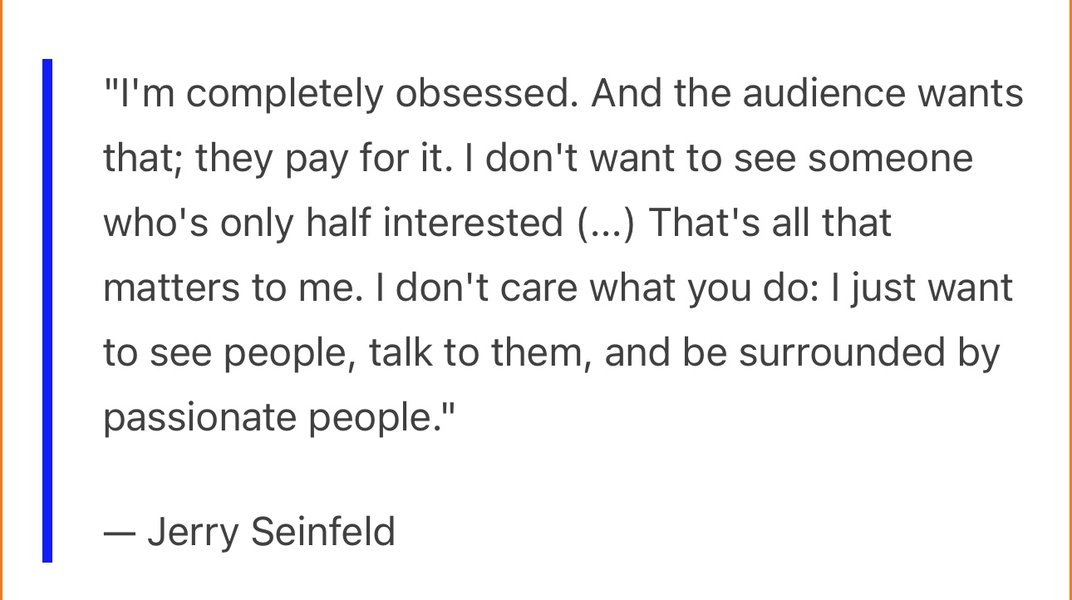1072x600 pixels.
Task: Click the word "passionate" in last line
Action: click(200, 418)
